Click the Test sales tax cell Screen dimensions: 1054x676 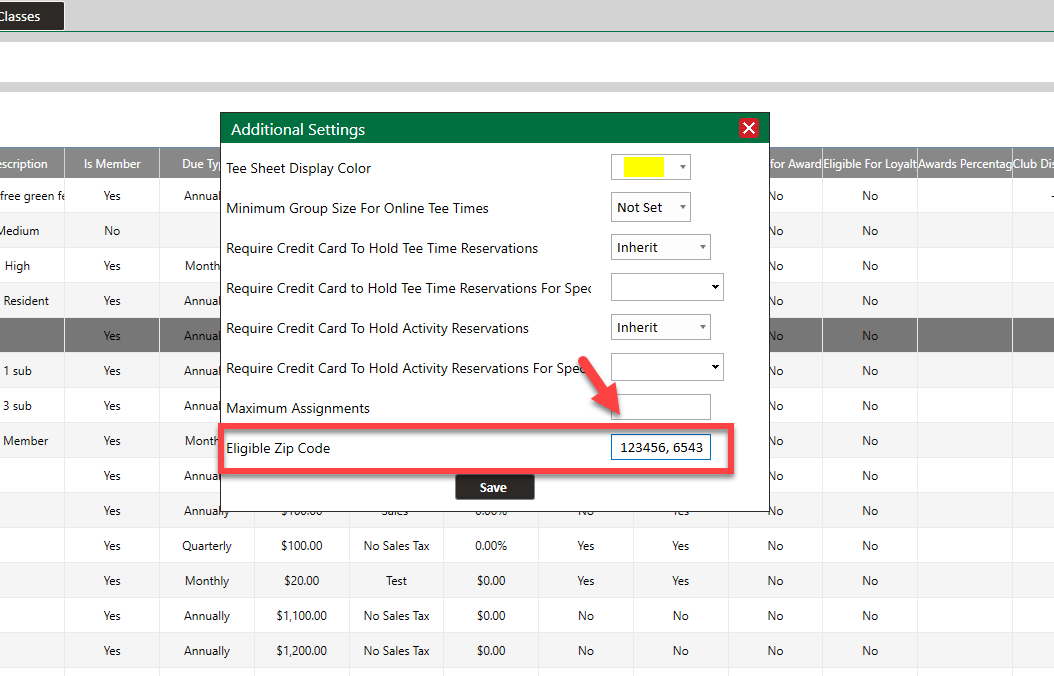click(397, 581)
